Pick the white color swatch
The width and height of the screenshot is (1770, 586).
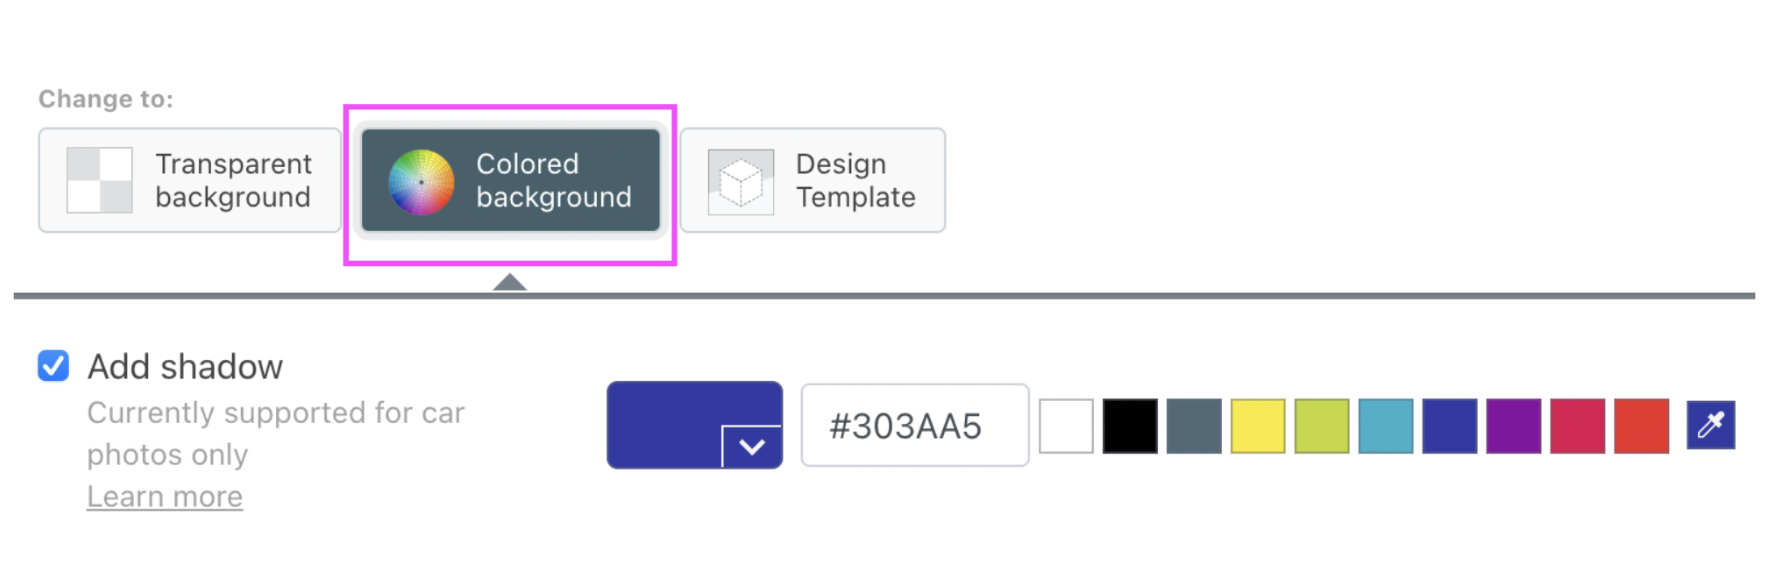coord(1066,426)
